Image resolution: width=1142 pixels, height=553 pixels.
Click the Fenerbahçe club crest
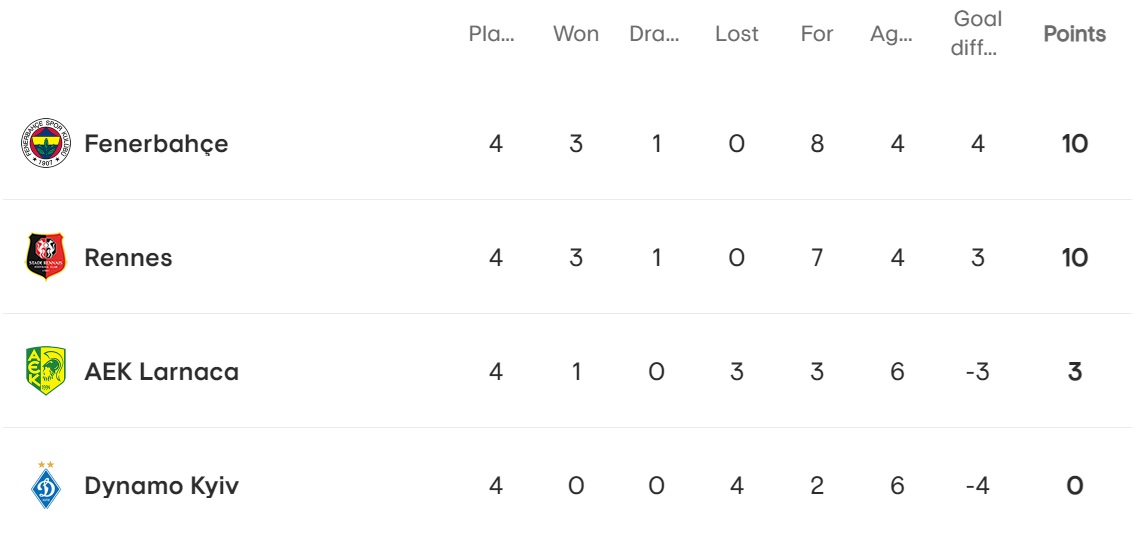coord(46,143)
